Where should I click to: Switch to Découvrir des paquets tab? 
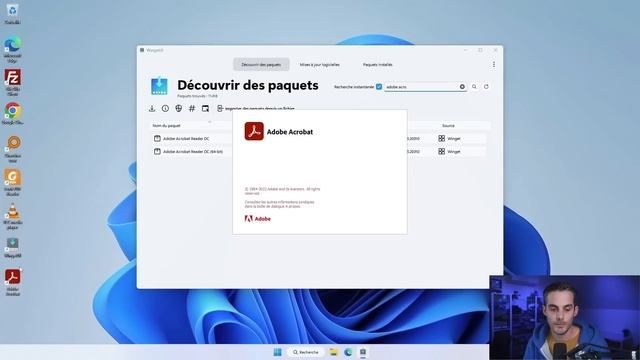261,64
